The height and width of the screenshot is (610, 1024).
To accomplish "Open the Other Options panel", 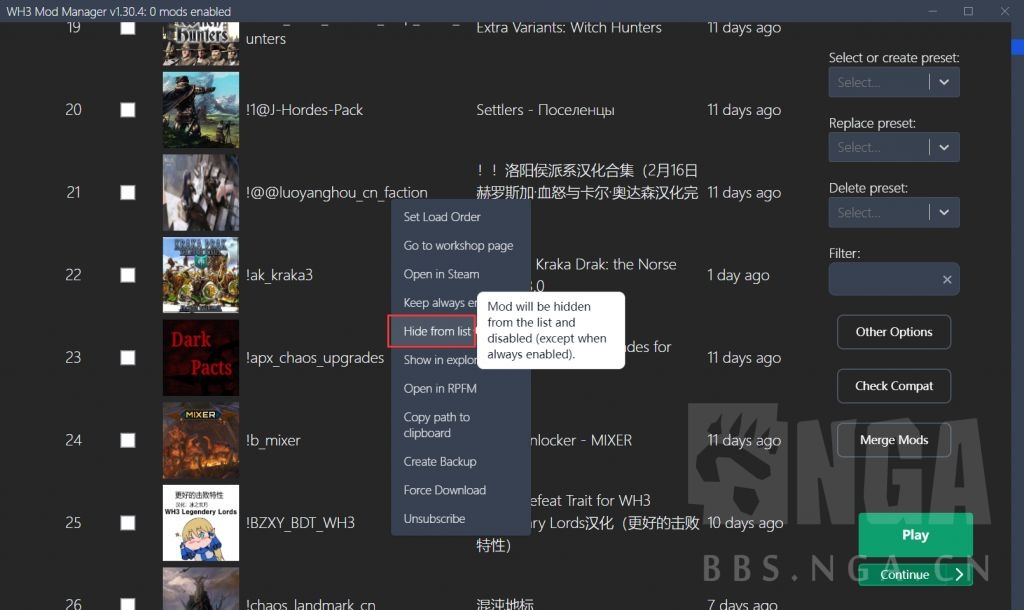I will 893,332.
